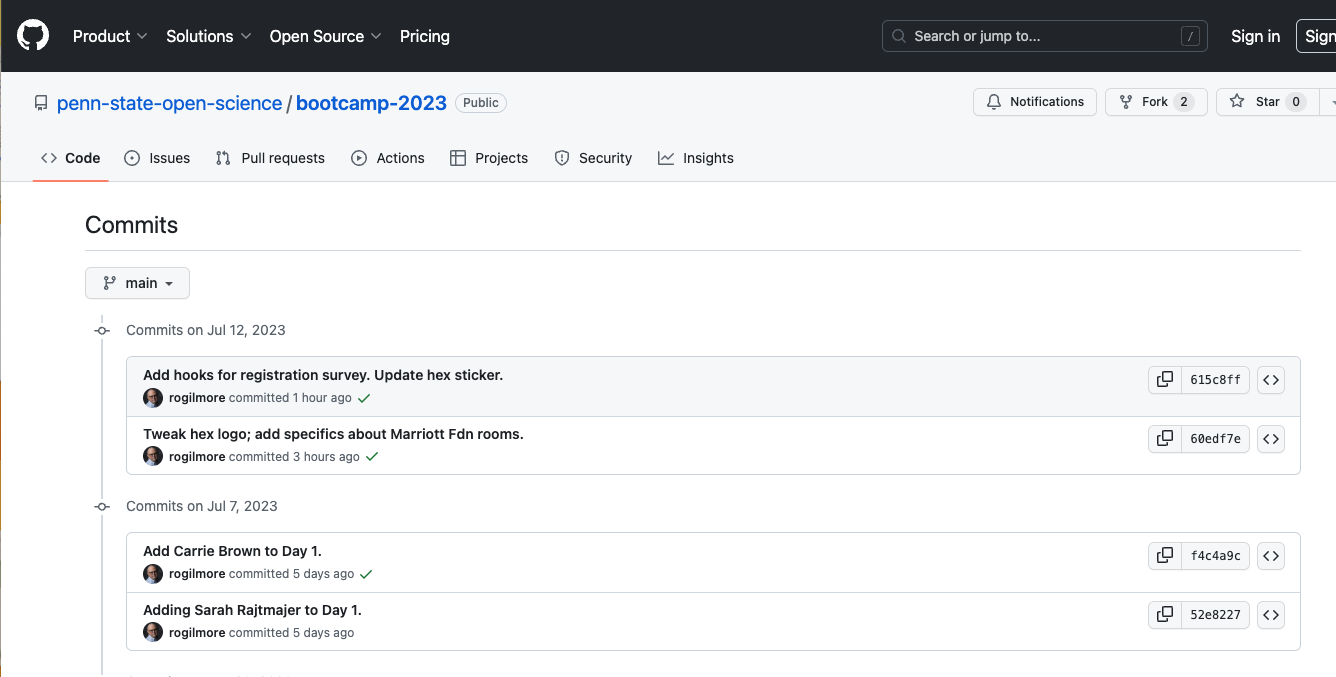Browse repository at commit 60edf7e
The width and height of the screenshot is (1336, 677).
pyautogui.click(x=1270, y=439)
